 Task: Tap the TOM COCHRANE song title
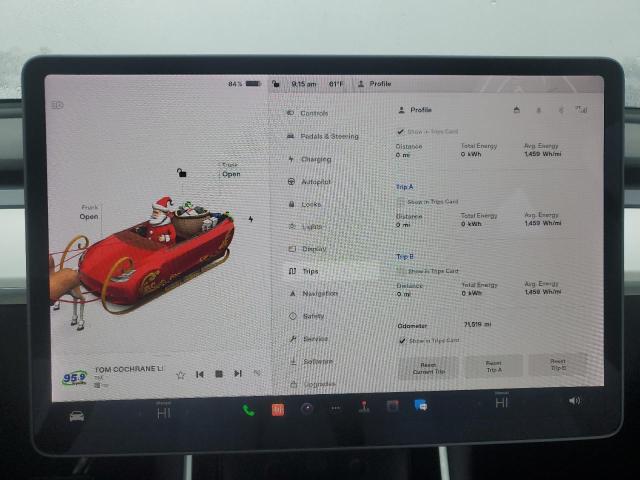pyautogui.click(x=129, y=369)
